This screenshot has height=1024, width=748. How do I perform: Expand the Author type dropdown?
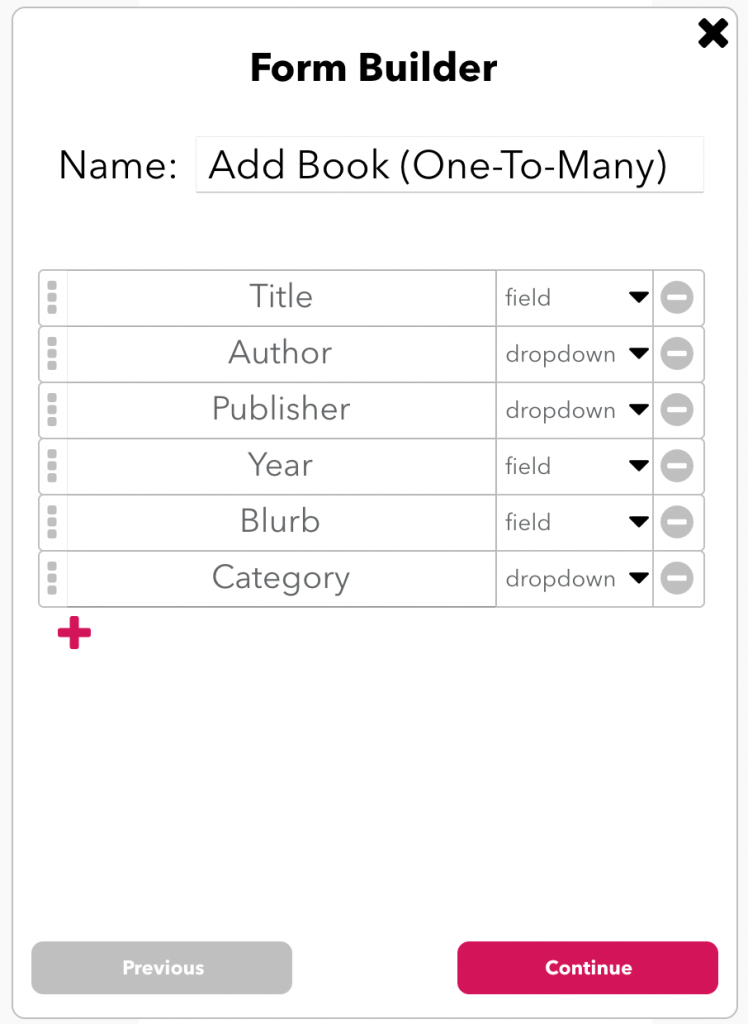point(575,354)
